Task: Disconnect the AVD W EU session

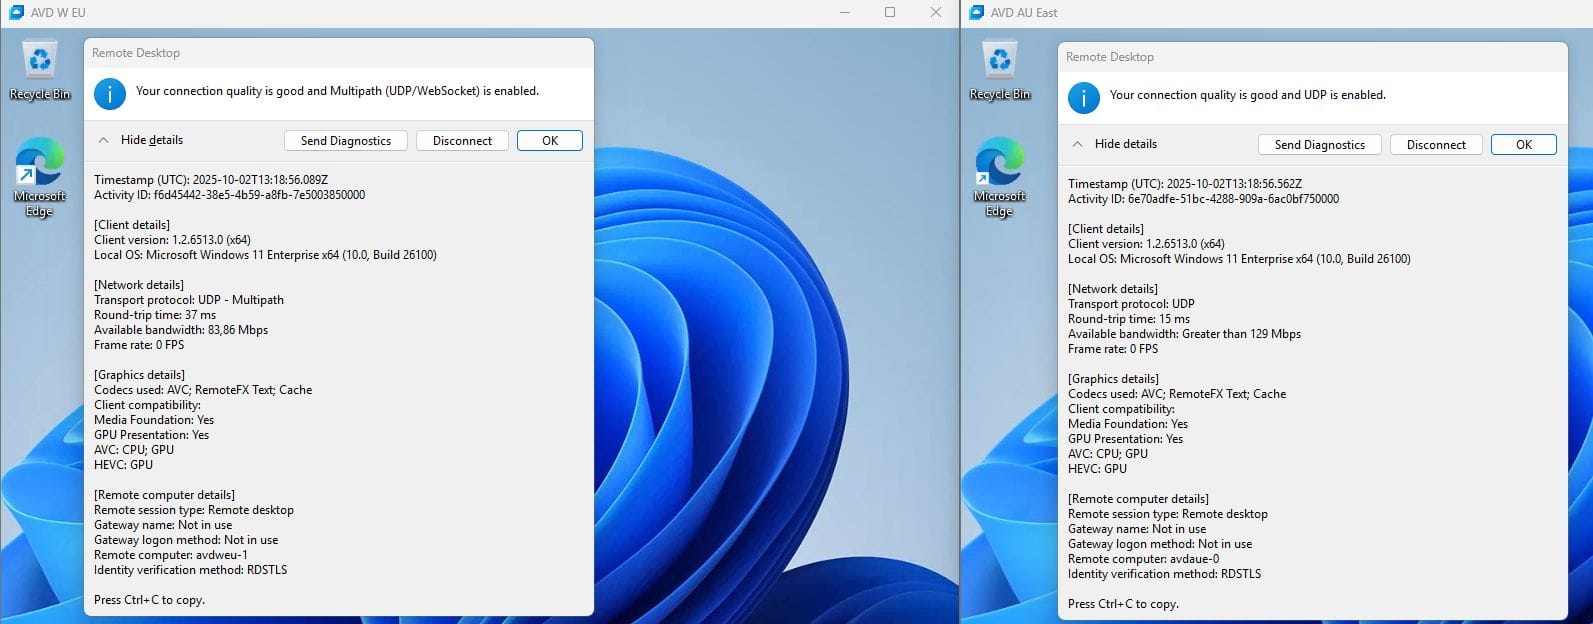Action: pyautogui.click(x=462, y=141)
